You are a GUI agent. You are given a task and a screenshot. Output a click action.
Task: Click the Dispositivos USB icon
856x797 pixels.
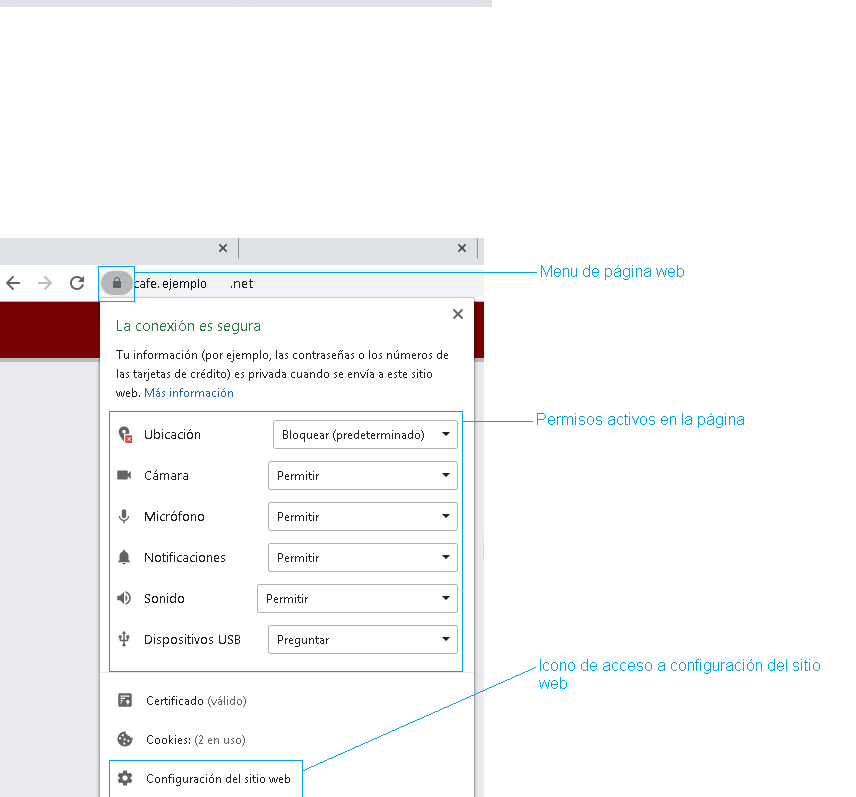(x=124, y=639)
